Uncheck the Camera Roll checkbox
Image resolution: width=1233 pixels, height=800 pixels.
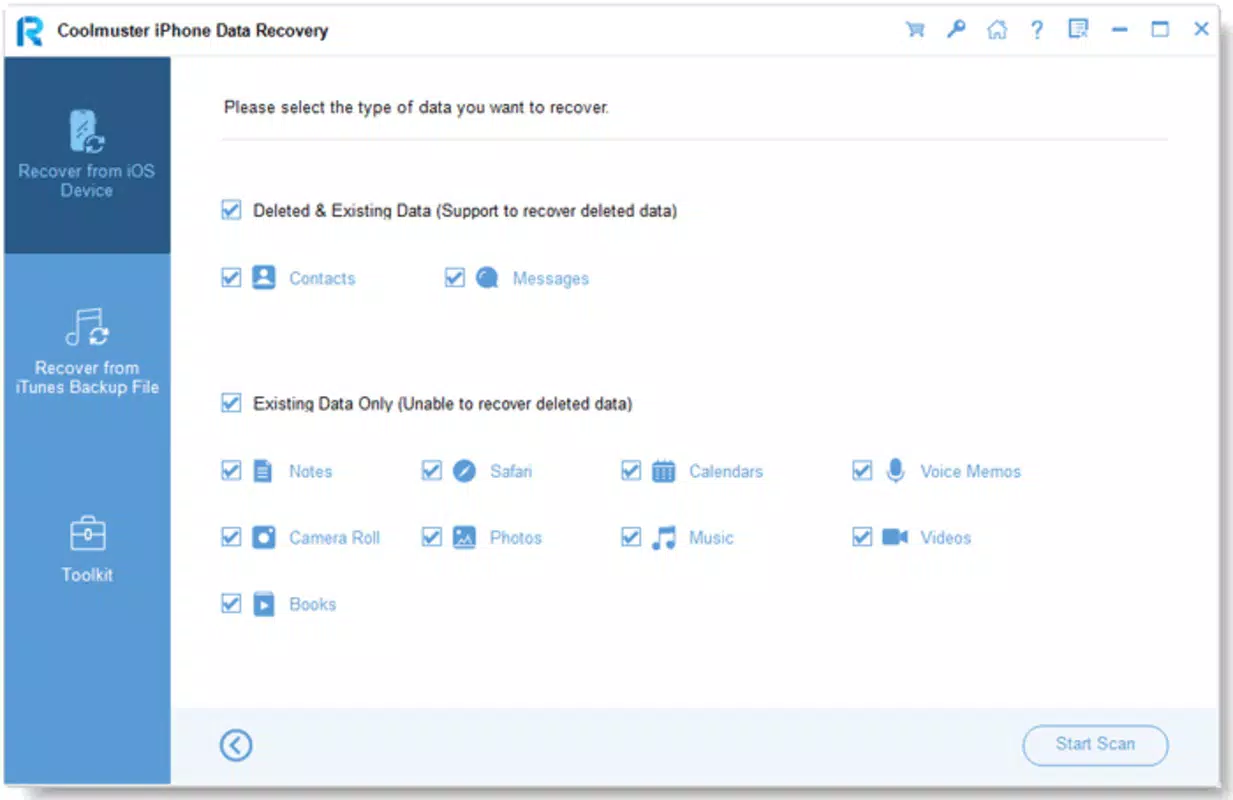[x=231, y=537]
